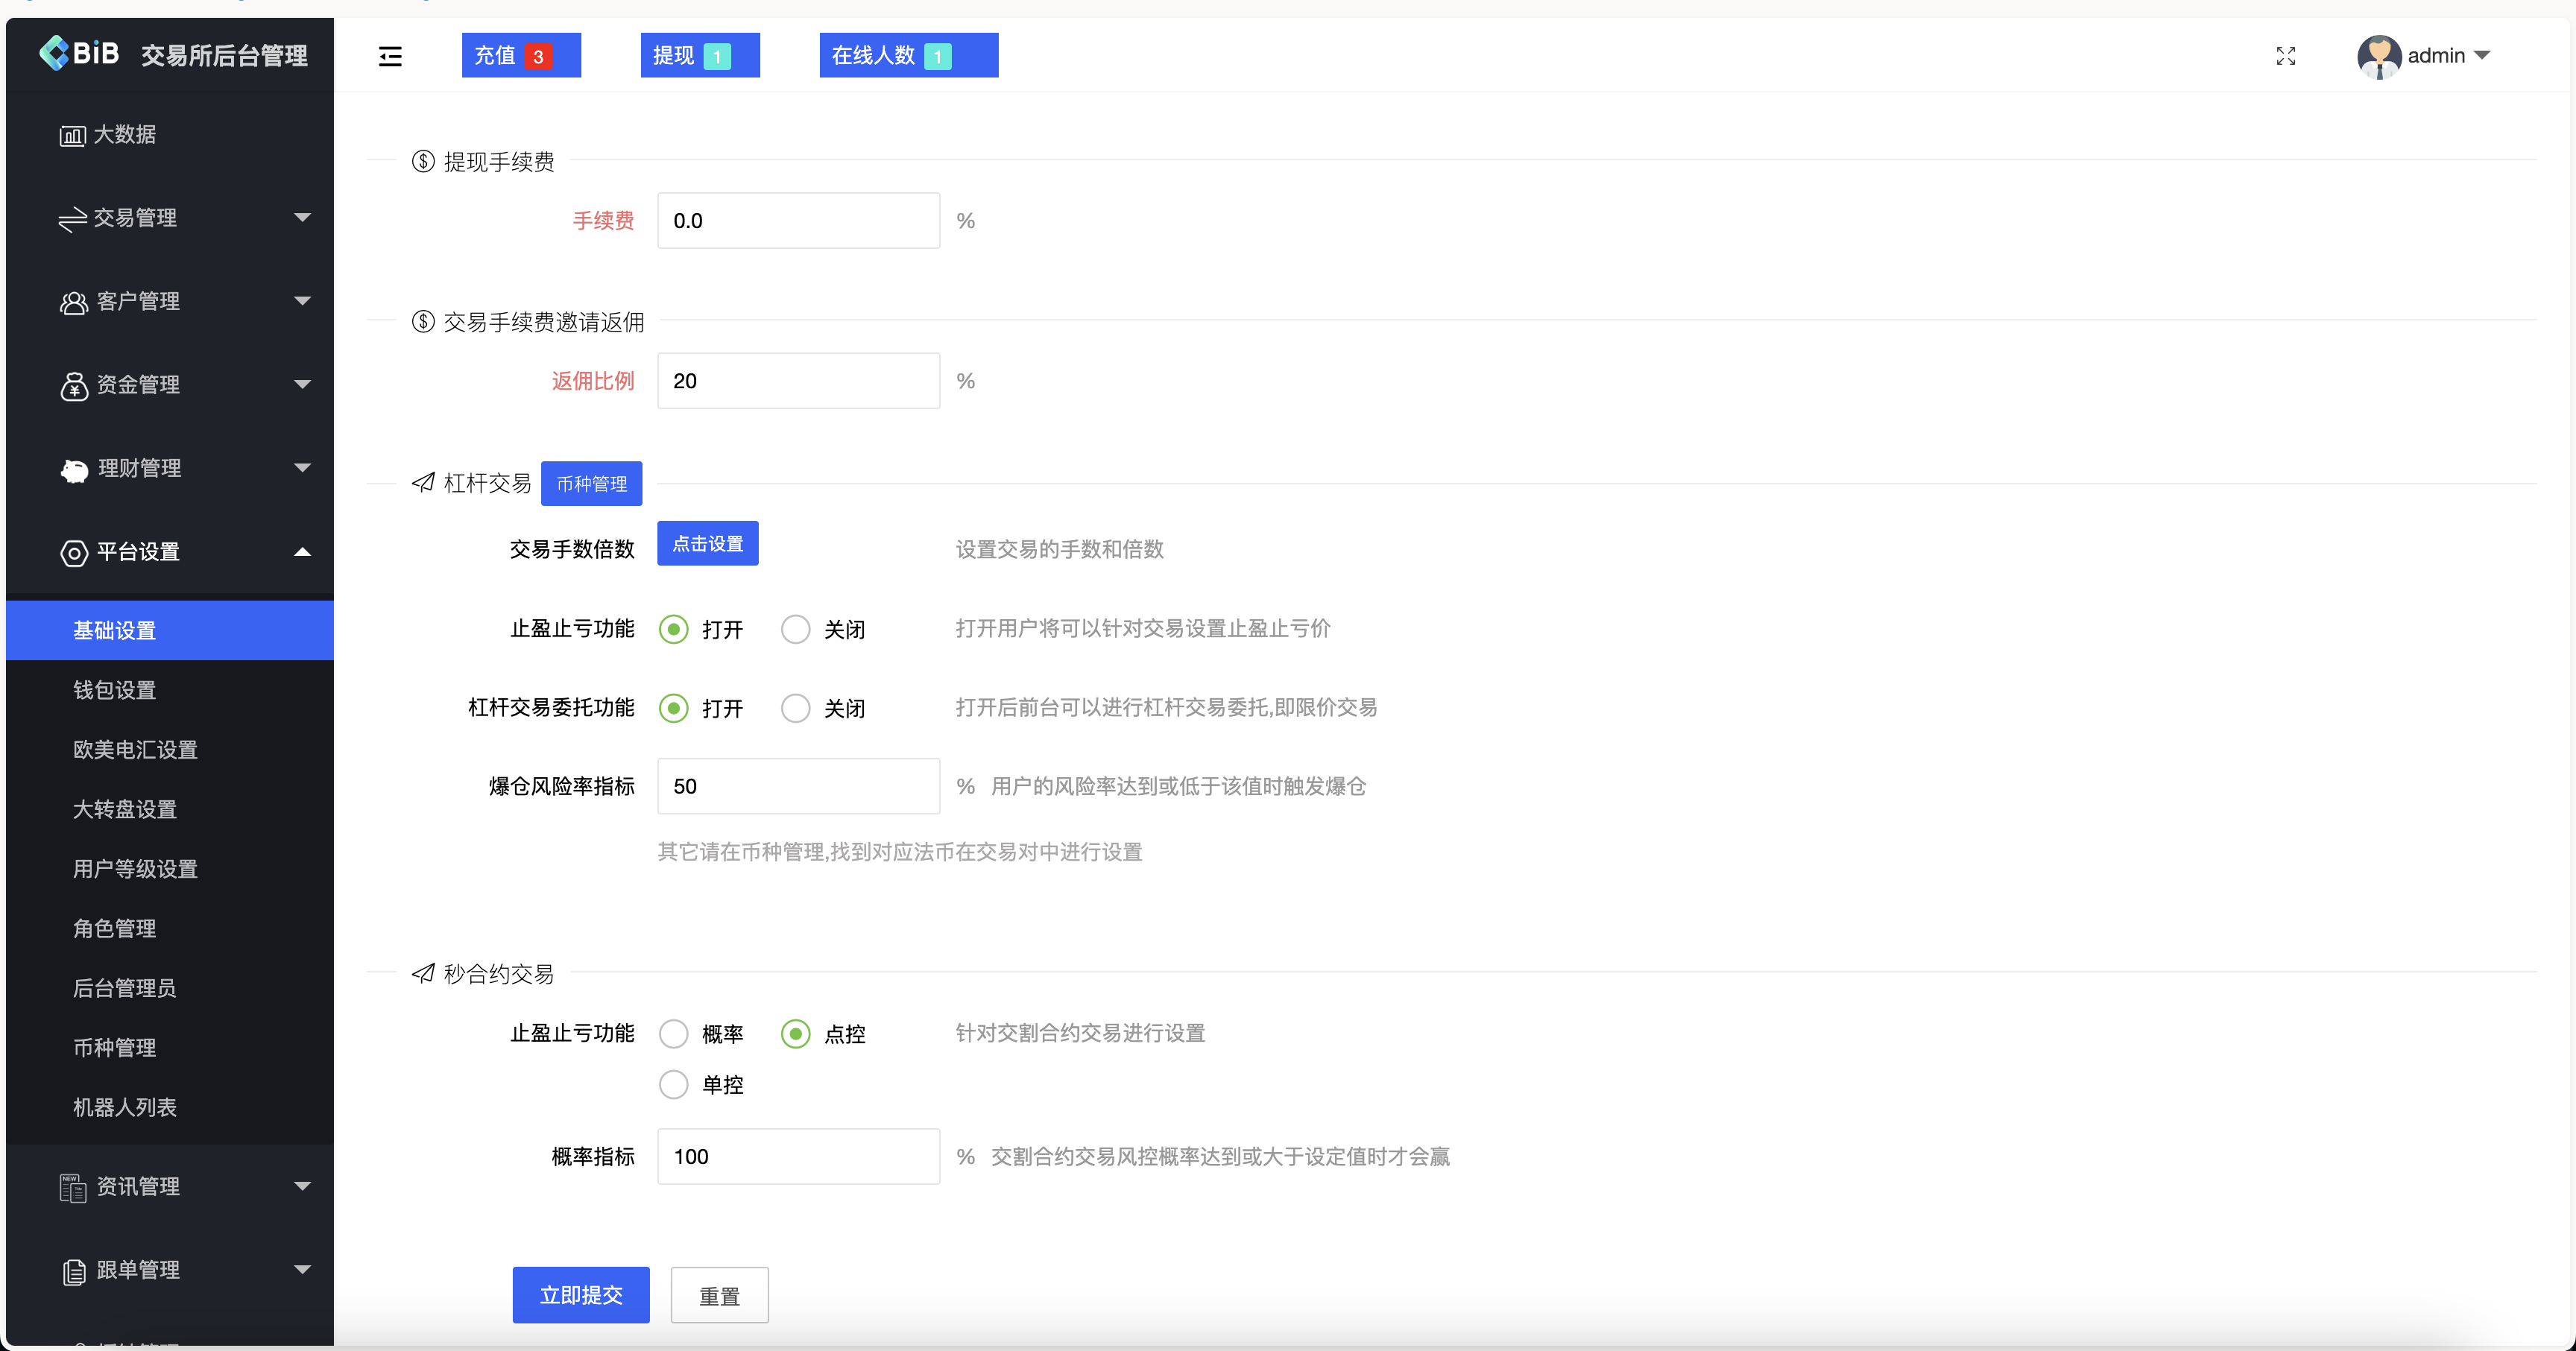Open 基础设置 in the sidebar

coord(170,630)
